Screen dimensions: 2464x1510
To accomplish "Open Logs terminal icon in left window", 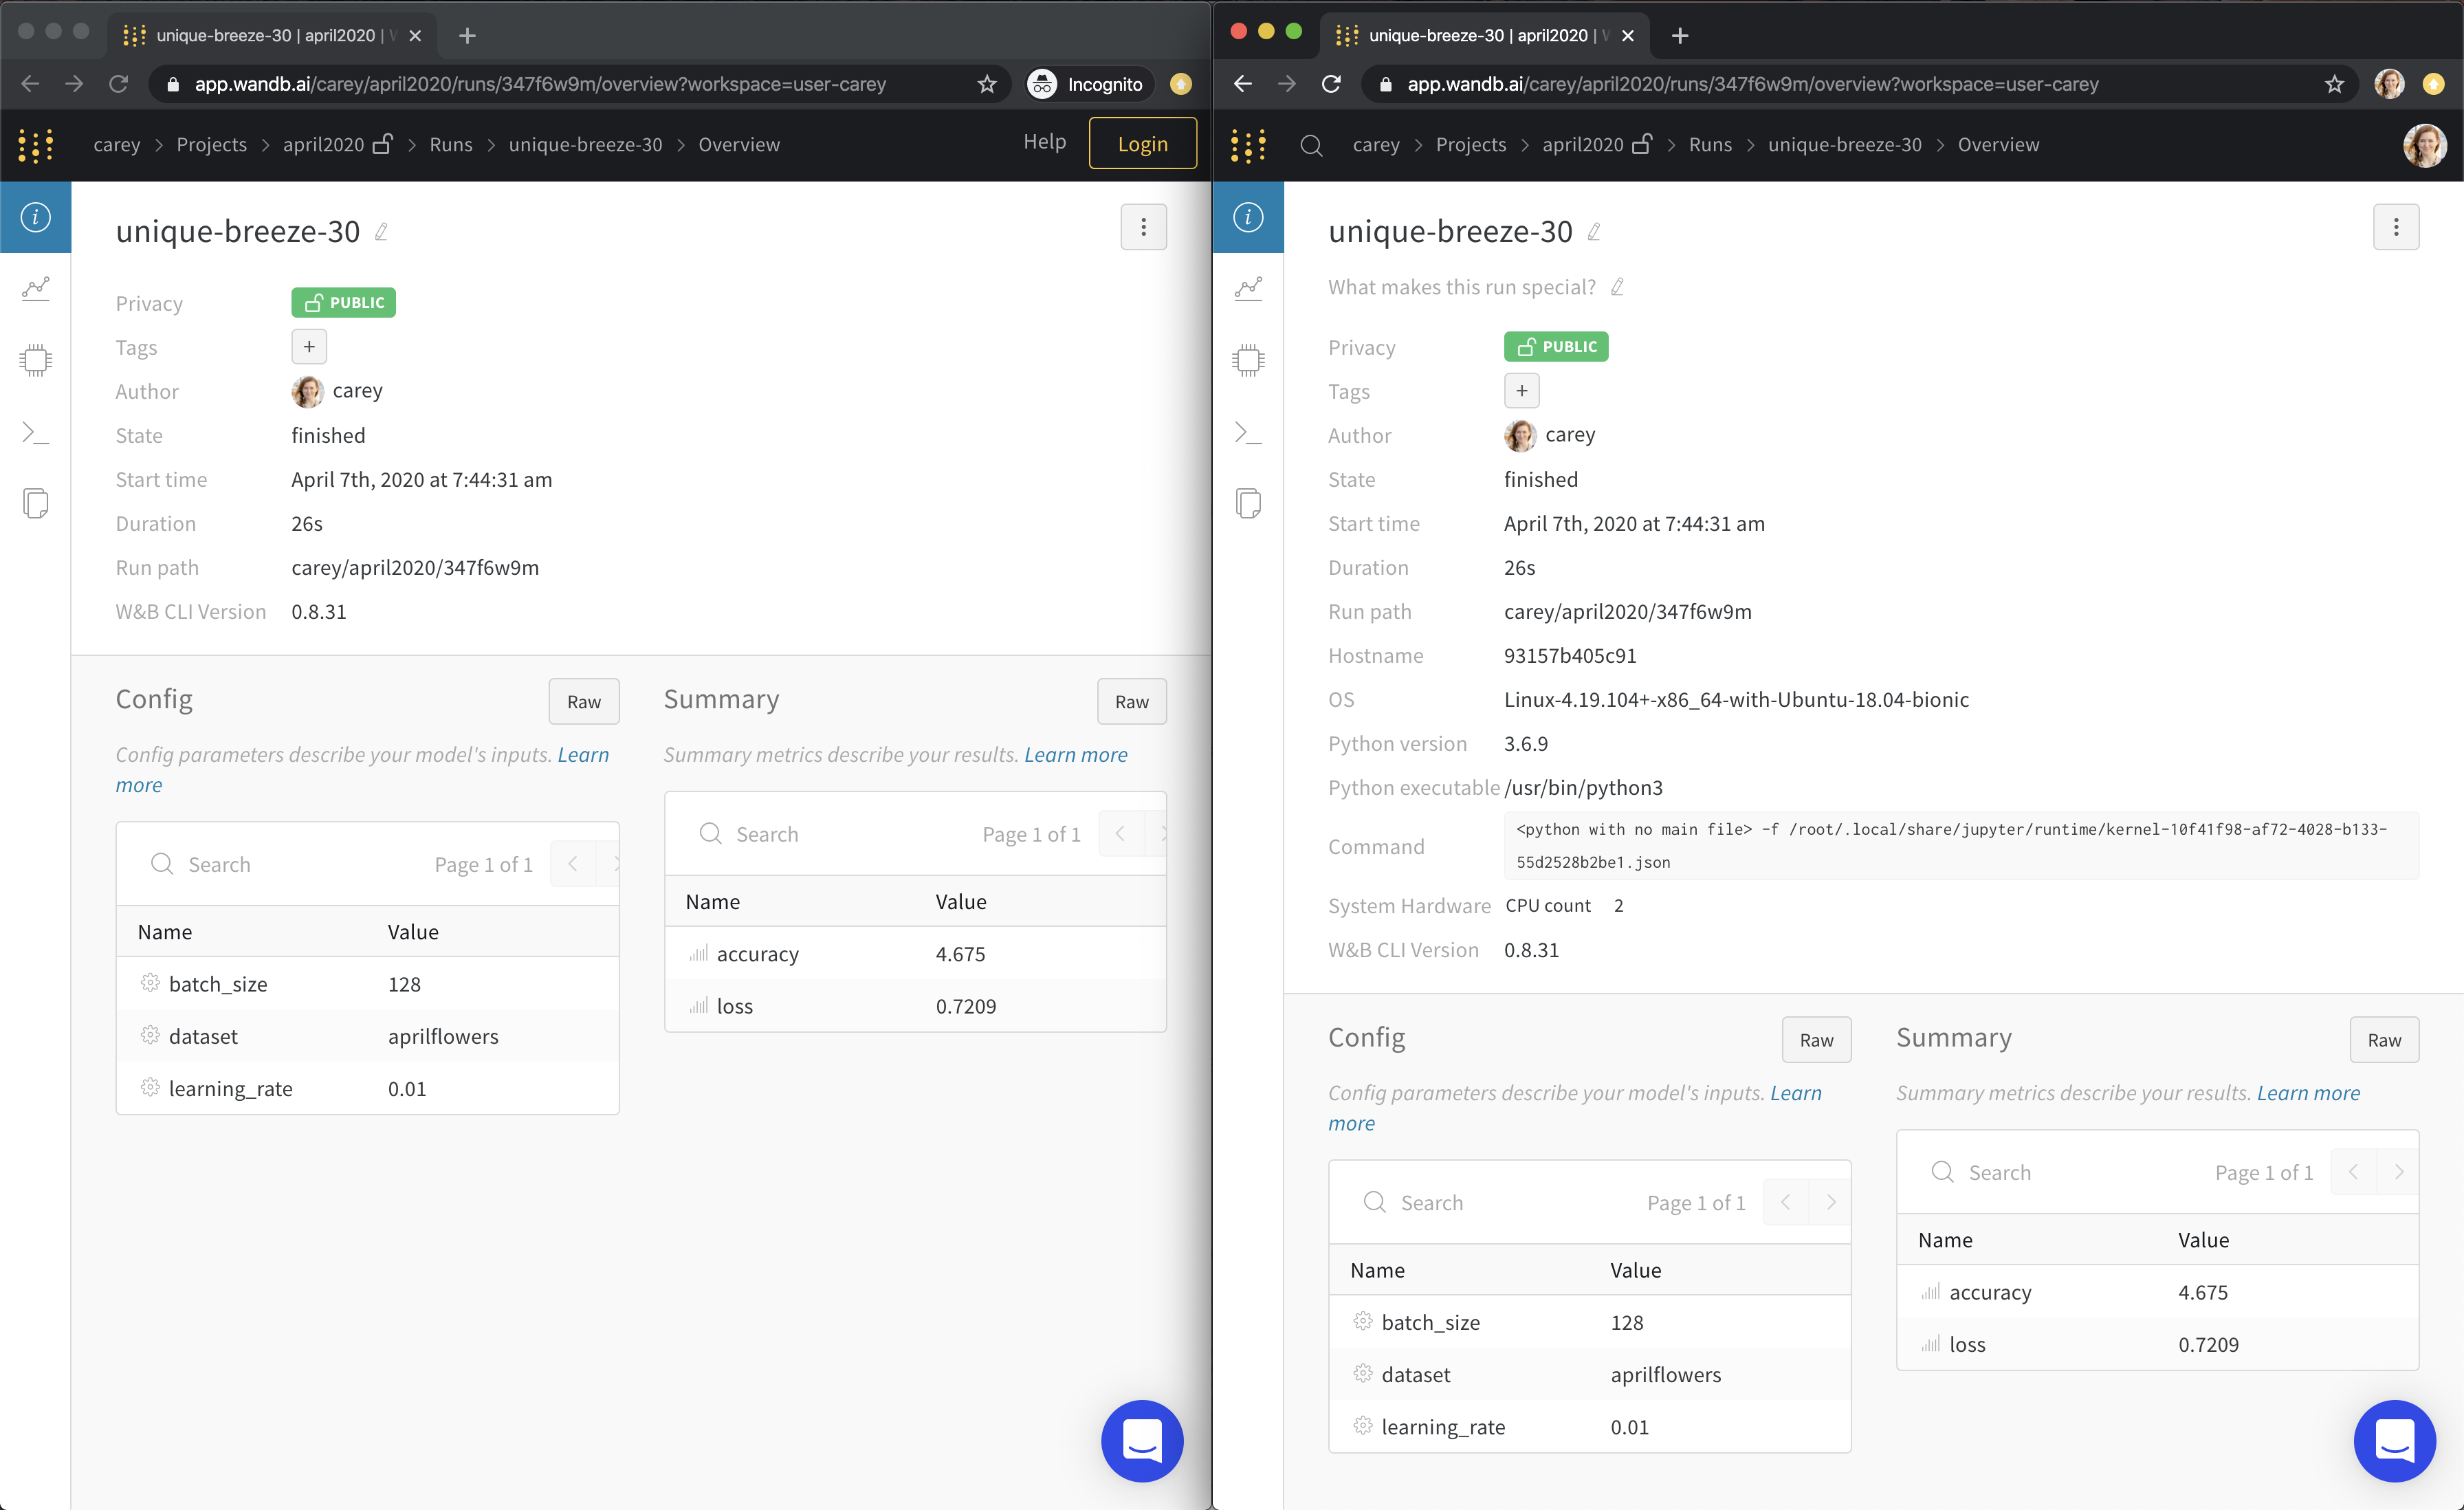I will [36, 433].
